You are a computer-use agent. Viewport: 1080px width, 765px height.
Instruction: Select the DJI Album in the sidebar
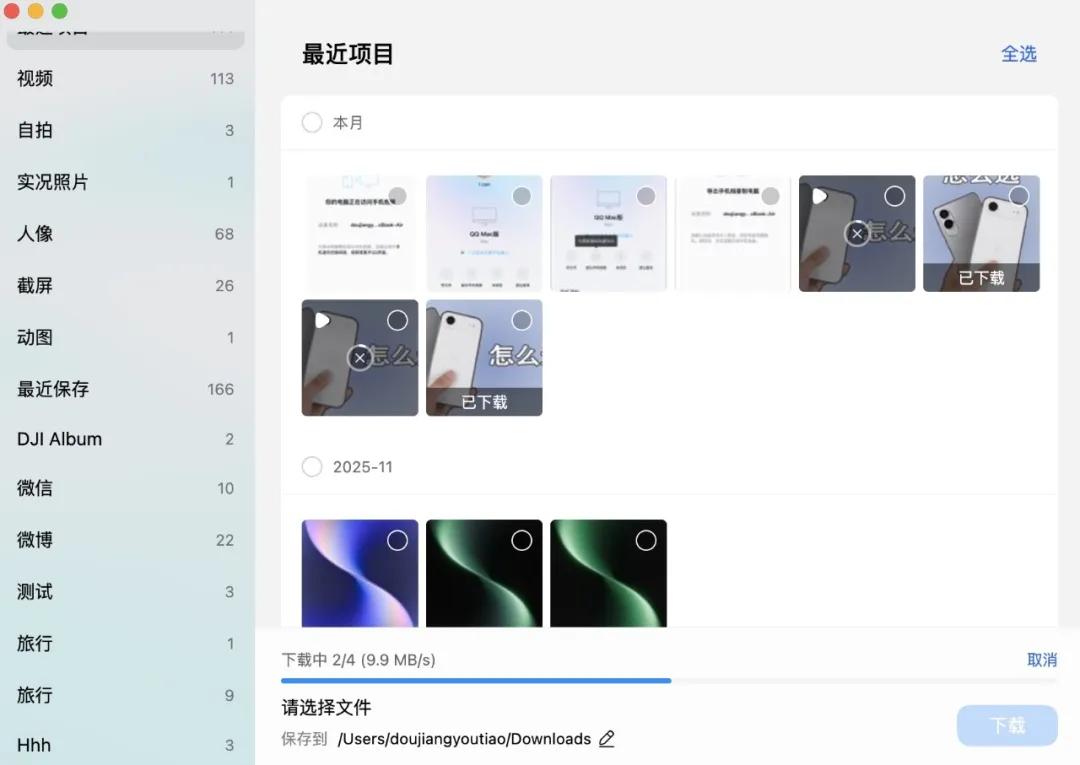[x=58, y=438]
